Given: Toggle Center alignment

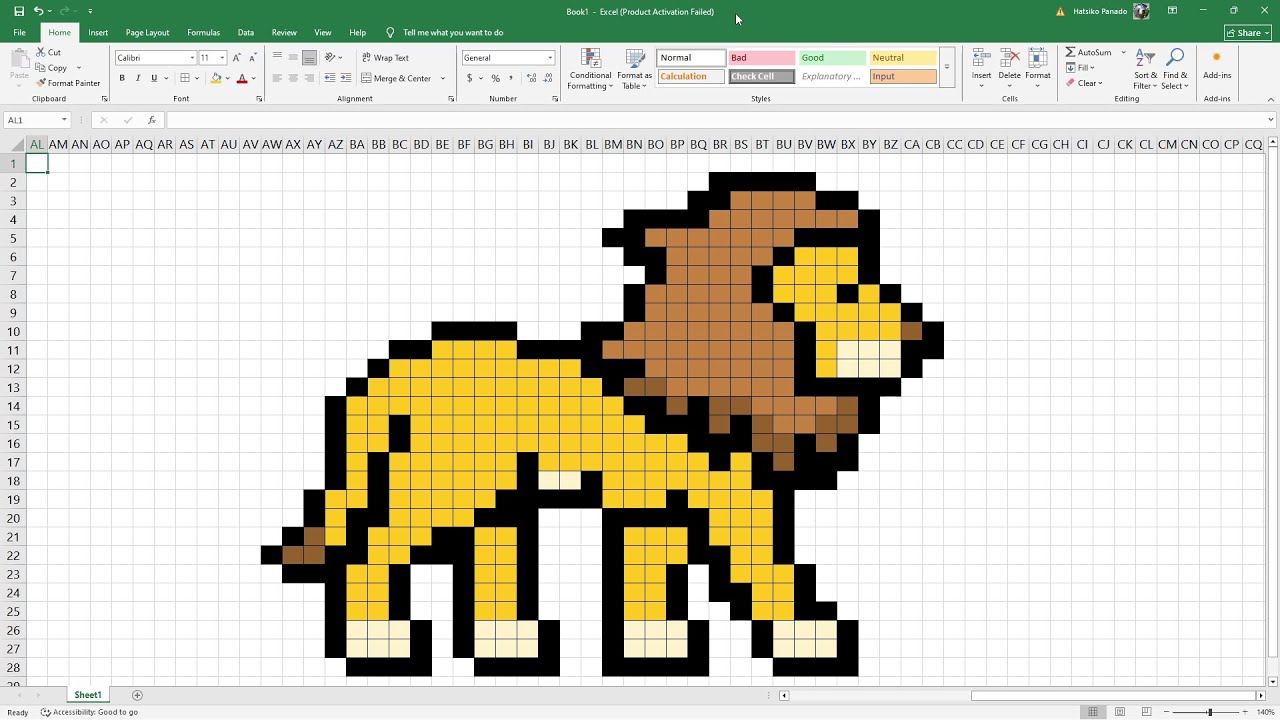Looking at the screenshot, I should [294, 78].
